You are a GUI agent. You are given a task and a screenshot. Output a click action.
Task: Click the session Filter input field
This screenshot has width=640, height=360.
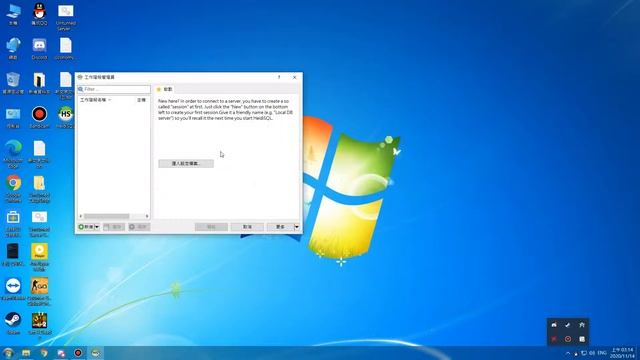(x=114, y=89)
